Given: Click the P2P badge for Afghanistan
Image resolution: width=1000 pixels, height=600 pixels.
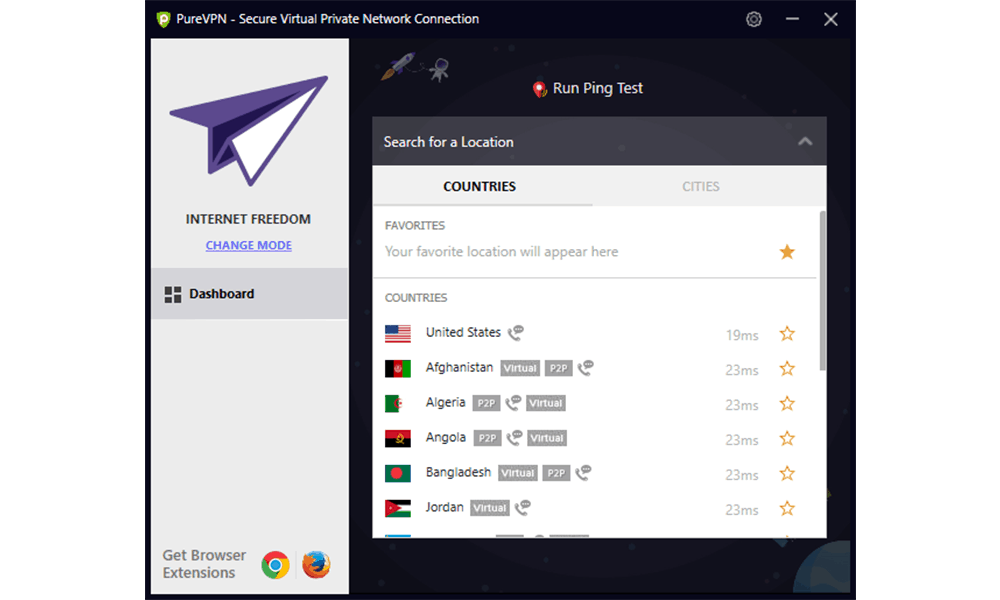Looking at the screenshot, I should point(558,369).
